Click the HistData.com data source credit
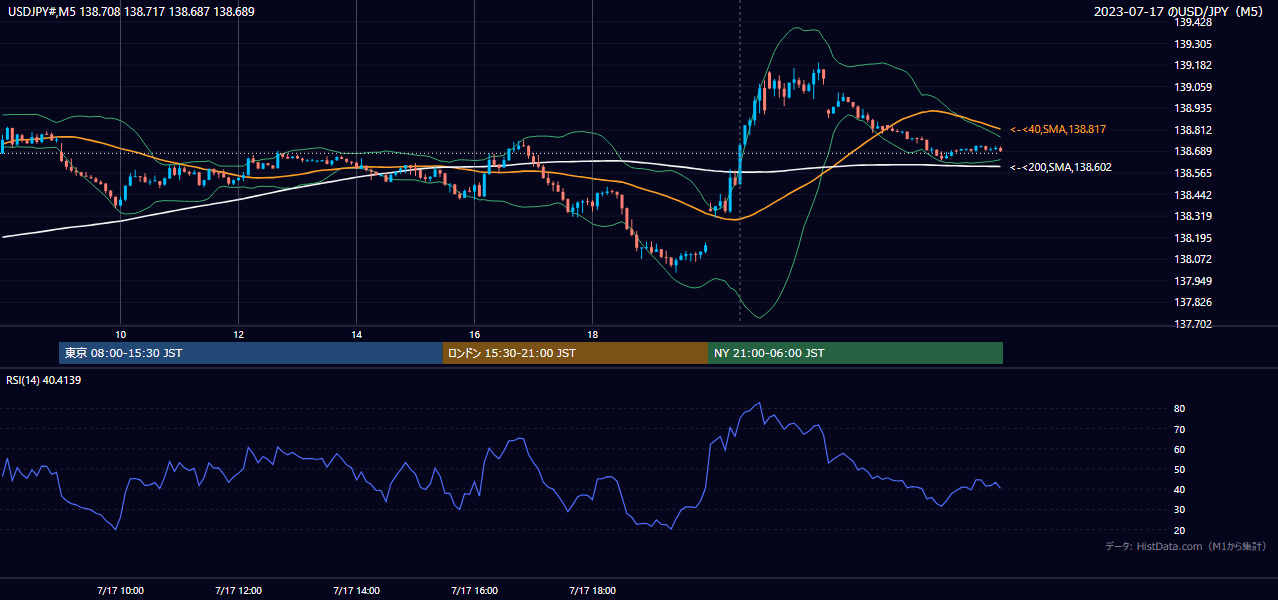This screenshot has height=600, width=1278. click(x=1185, y=546)
